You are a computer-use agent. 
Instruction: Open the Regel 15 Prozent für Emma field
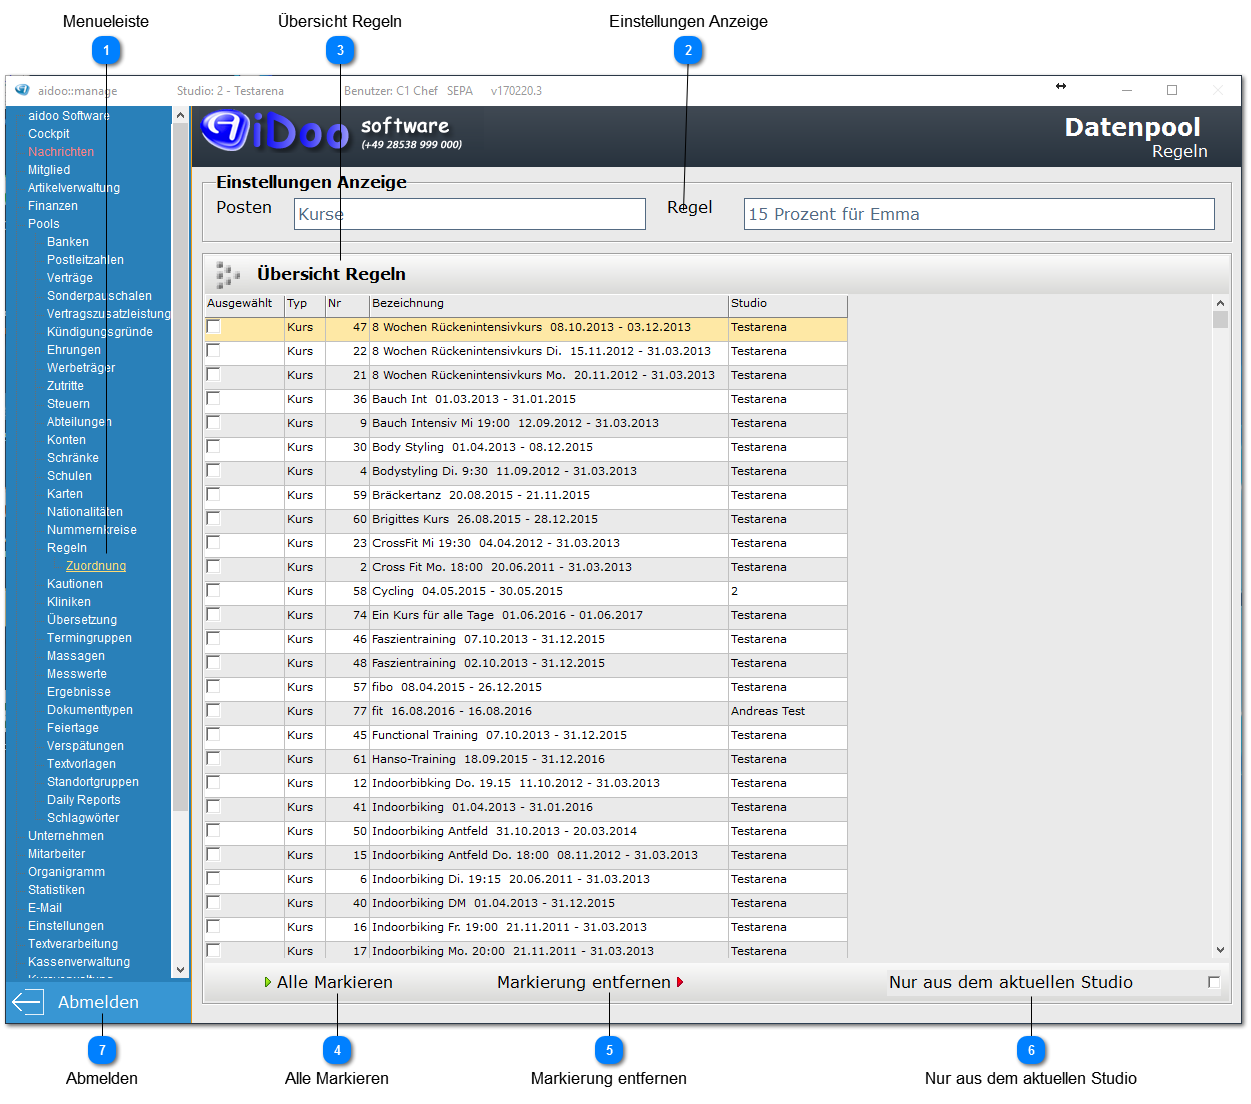tap(979, 214)
